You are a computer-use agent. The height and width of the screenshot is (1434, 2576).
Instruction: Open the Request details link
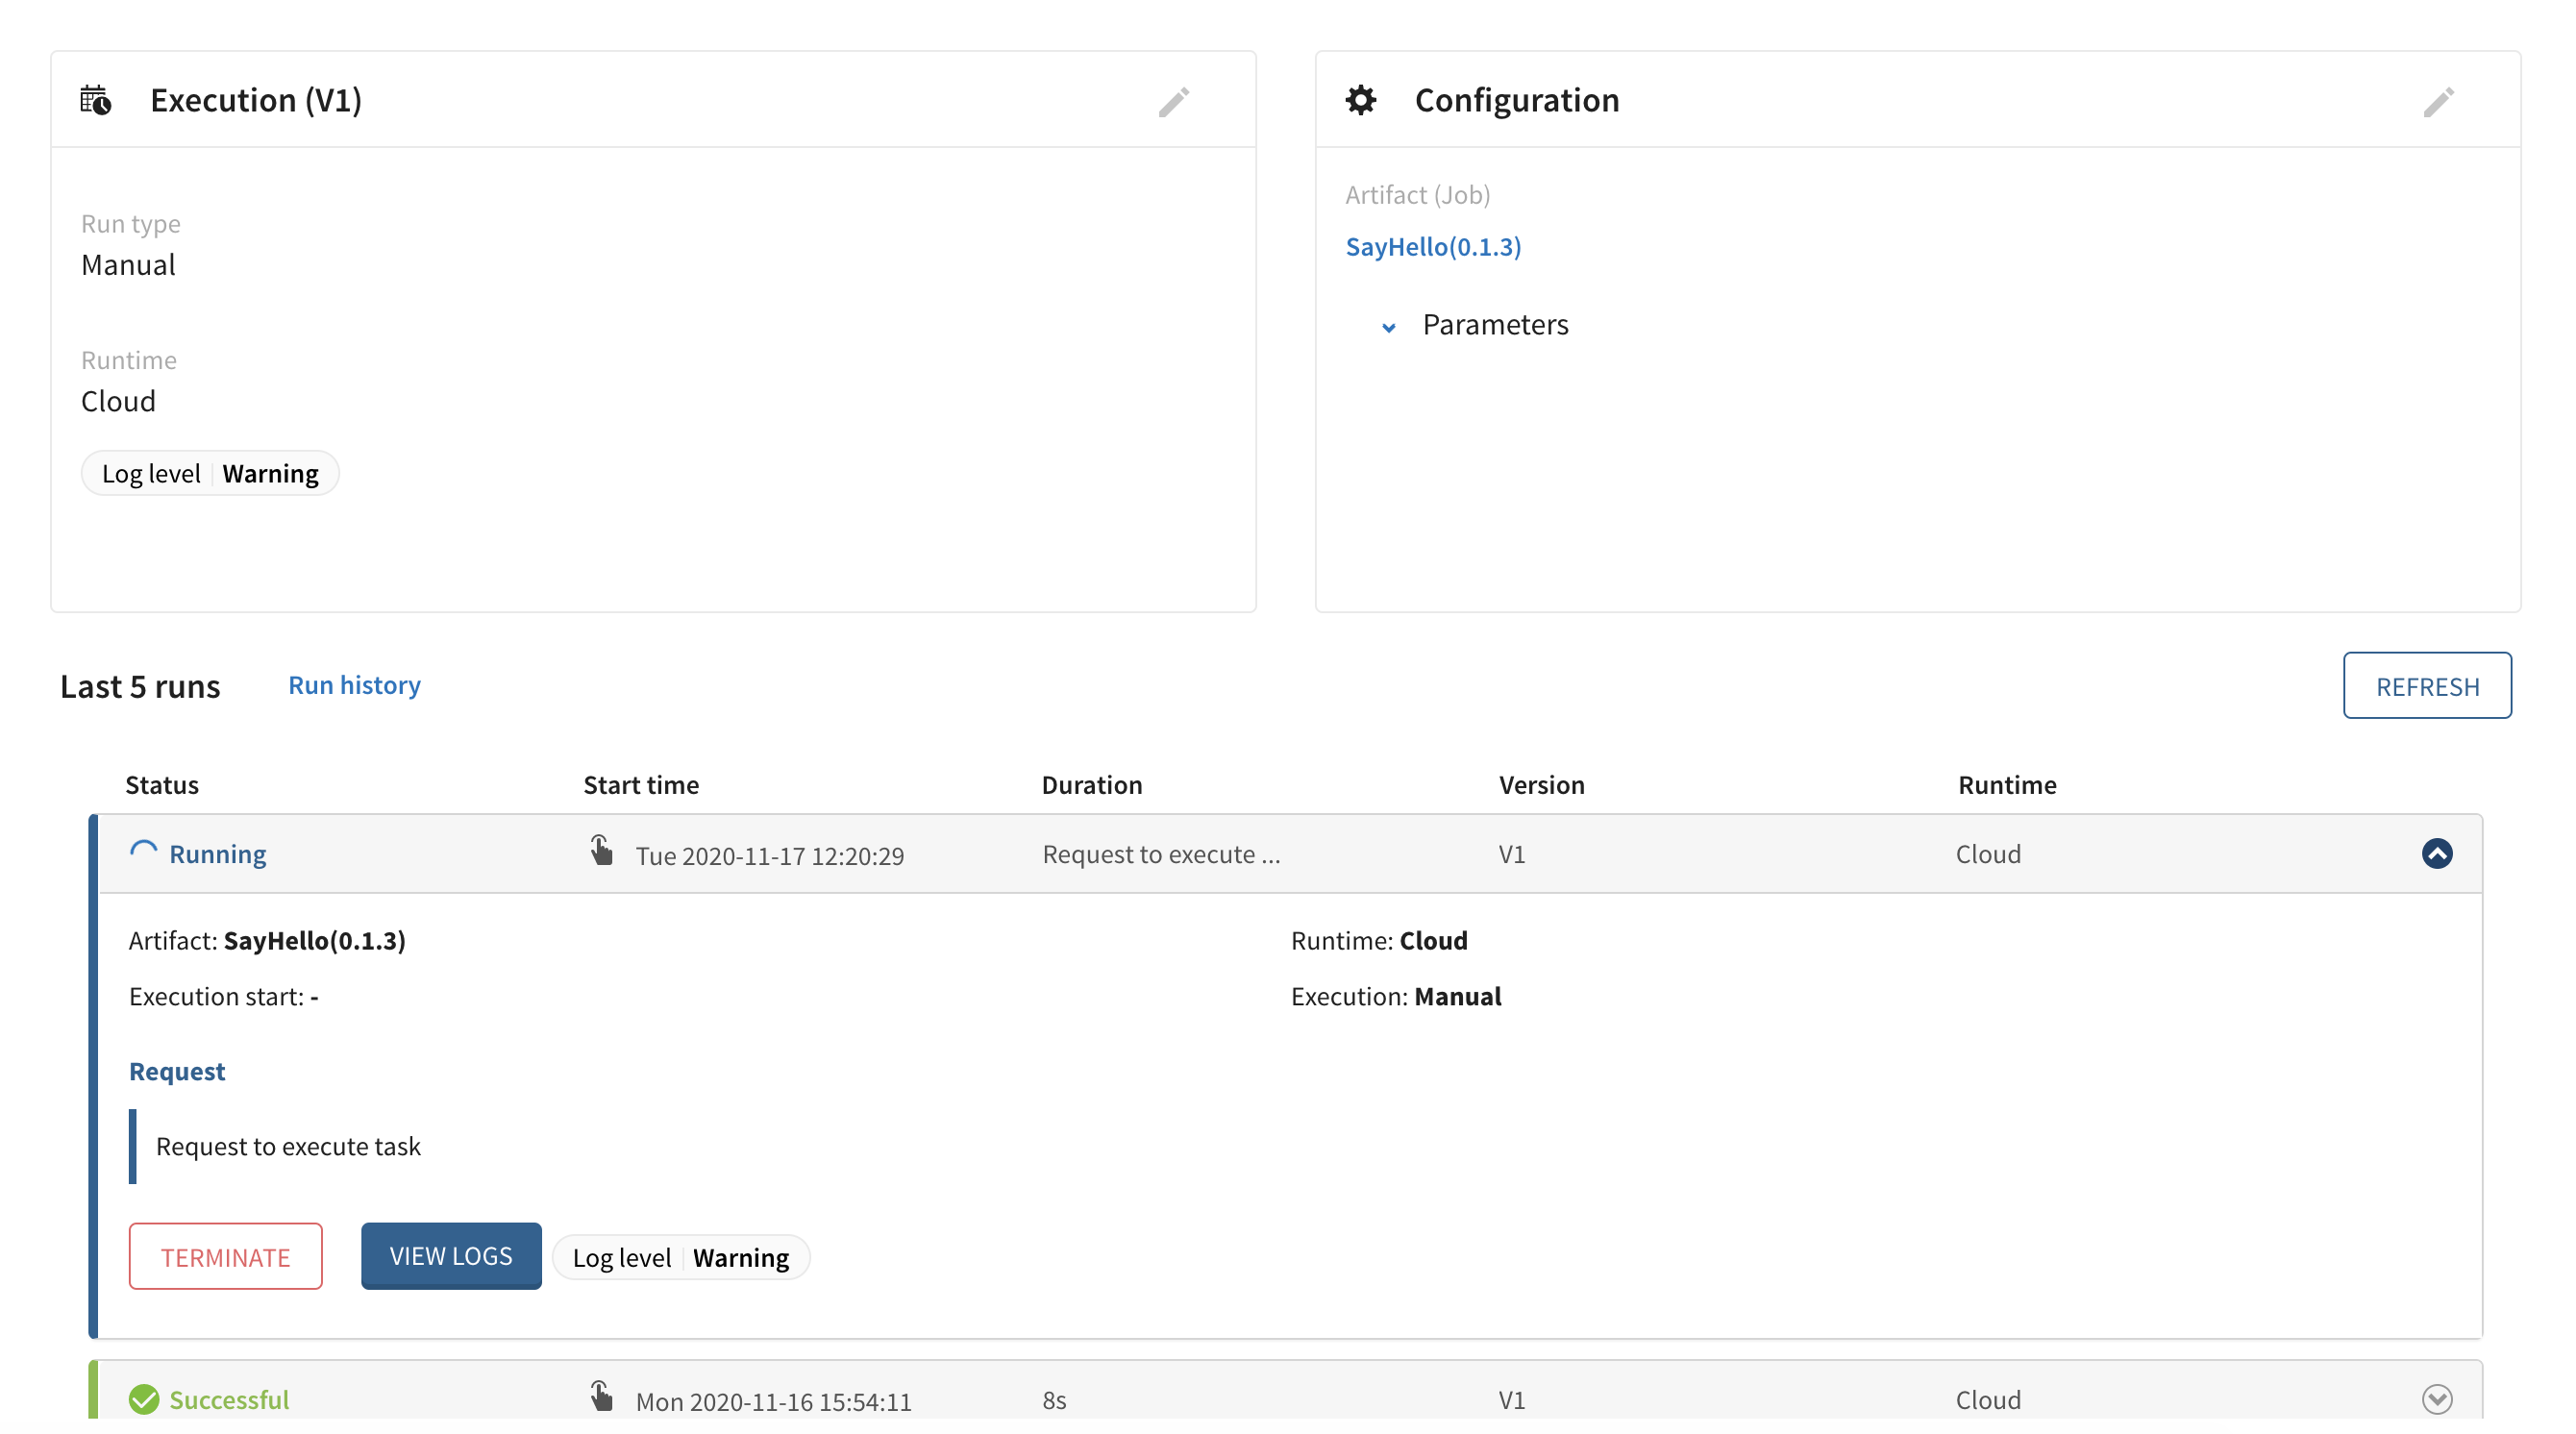pyautogui.click(x=176, y=1070)
